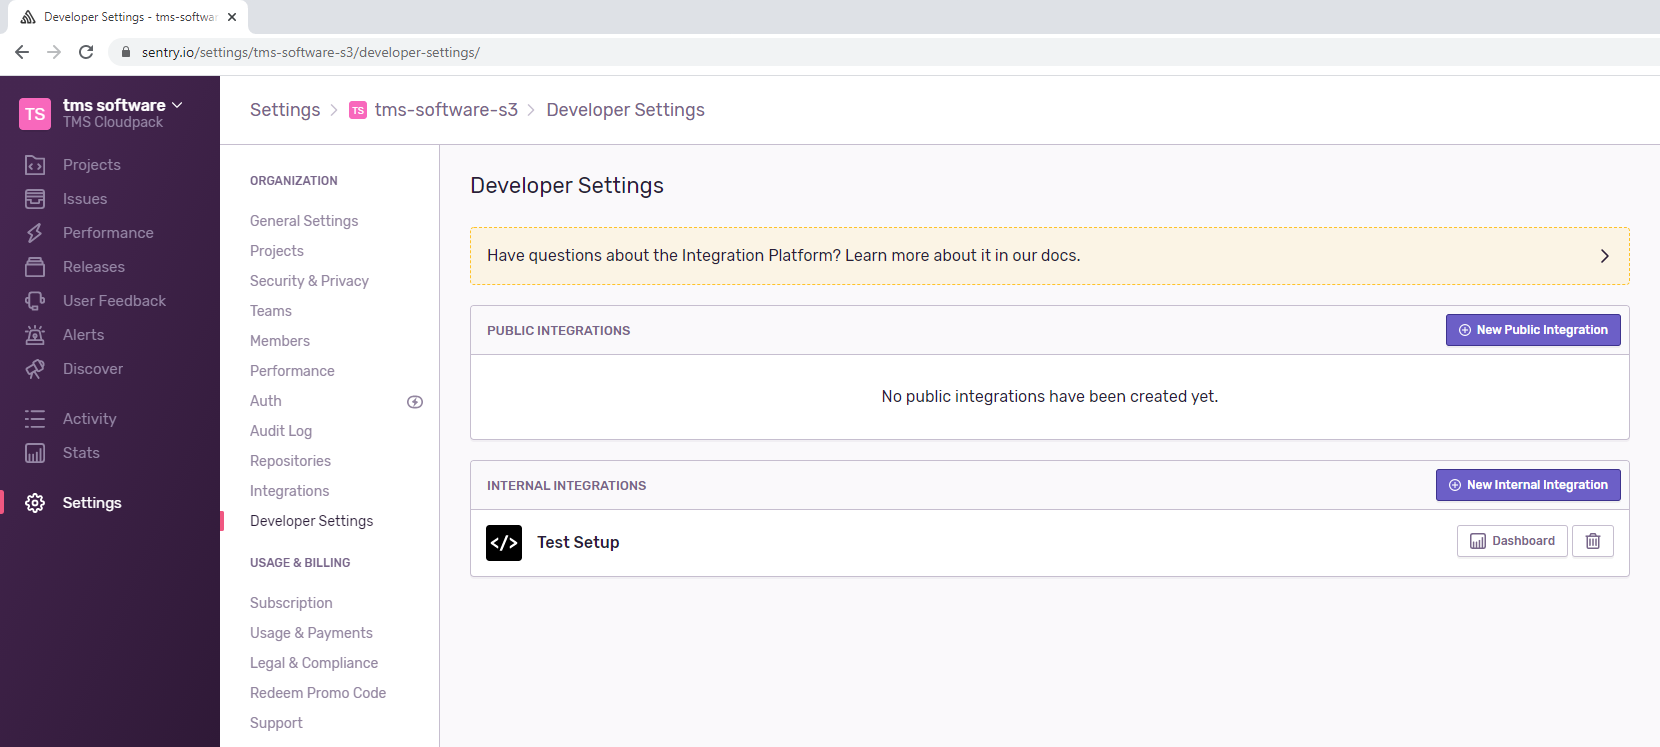This screenshot has width=1660, height=747.
Task: Select Security & Privacy settings
Action: point(309,281)
